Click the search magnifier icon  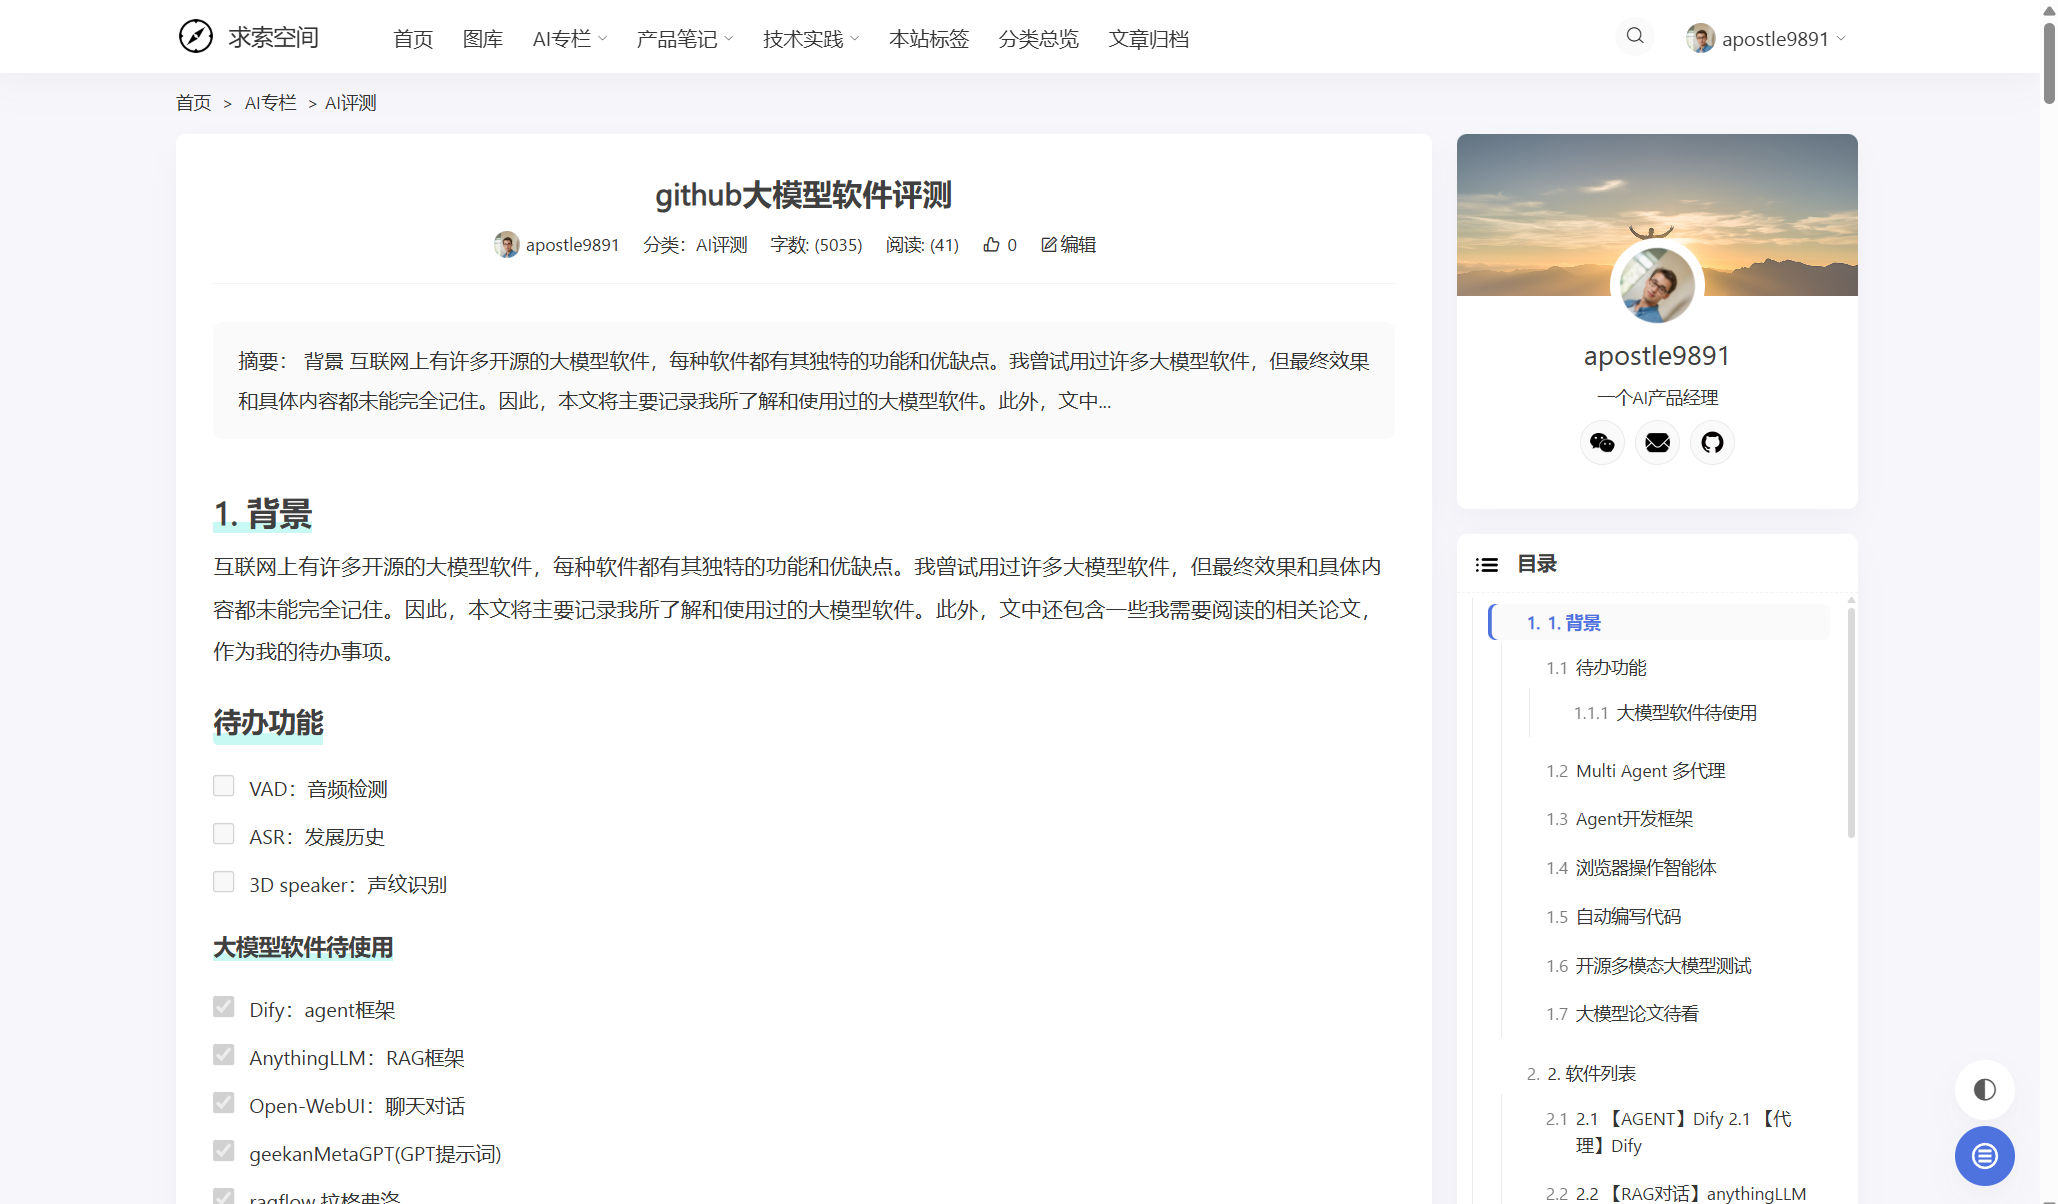[x=1635, y=37]
